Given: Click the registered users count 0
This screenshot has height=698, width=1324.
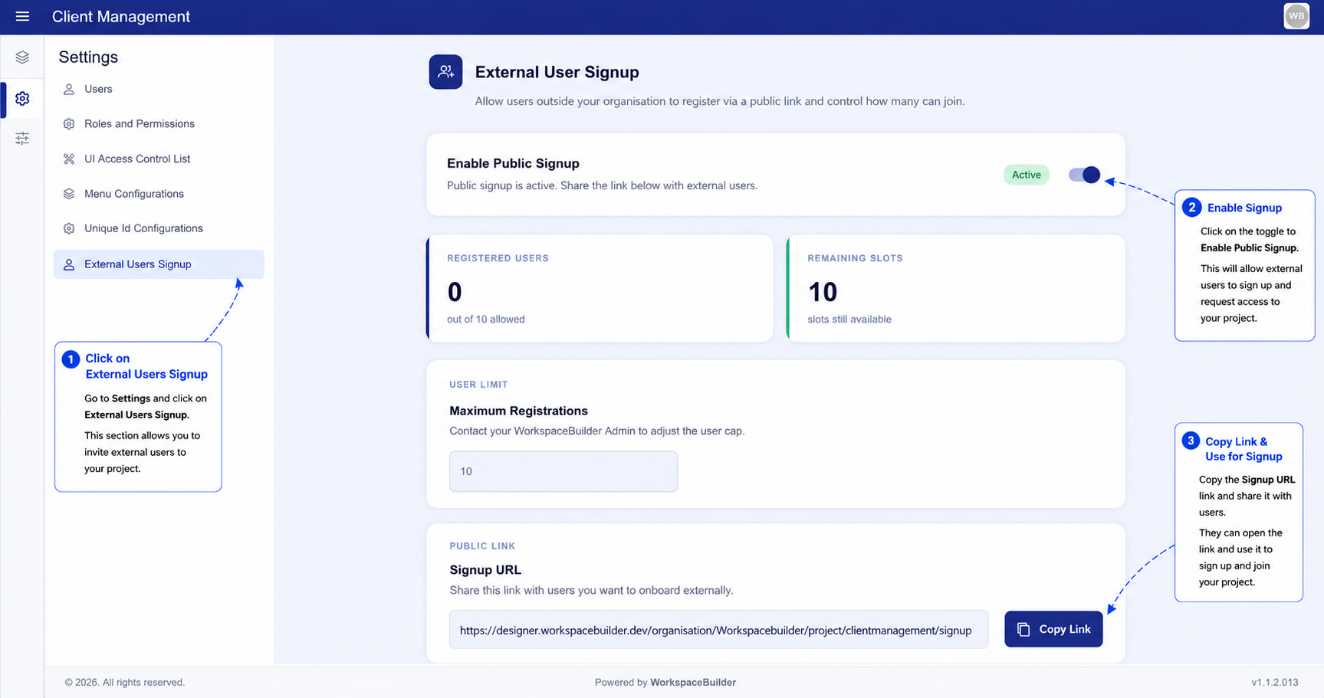Looking at the screenshot, I should pos(455,292).
